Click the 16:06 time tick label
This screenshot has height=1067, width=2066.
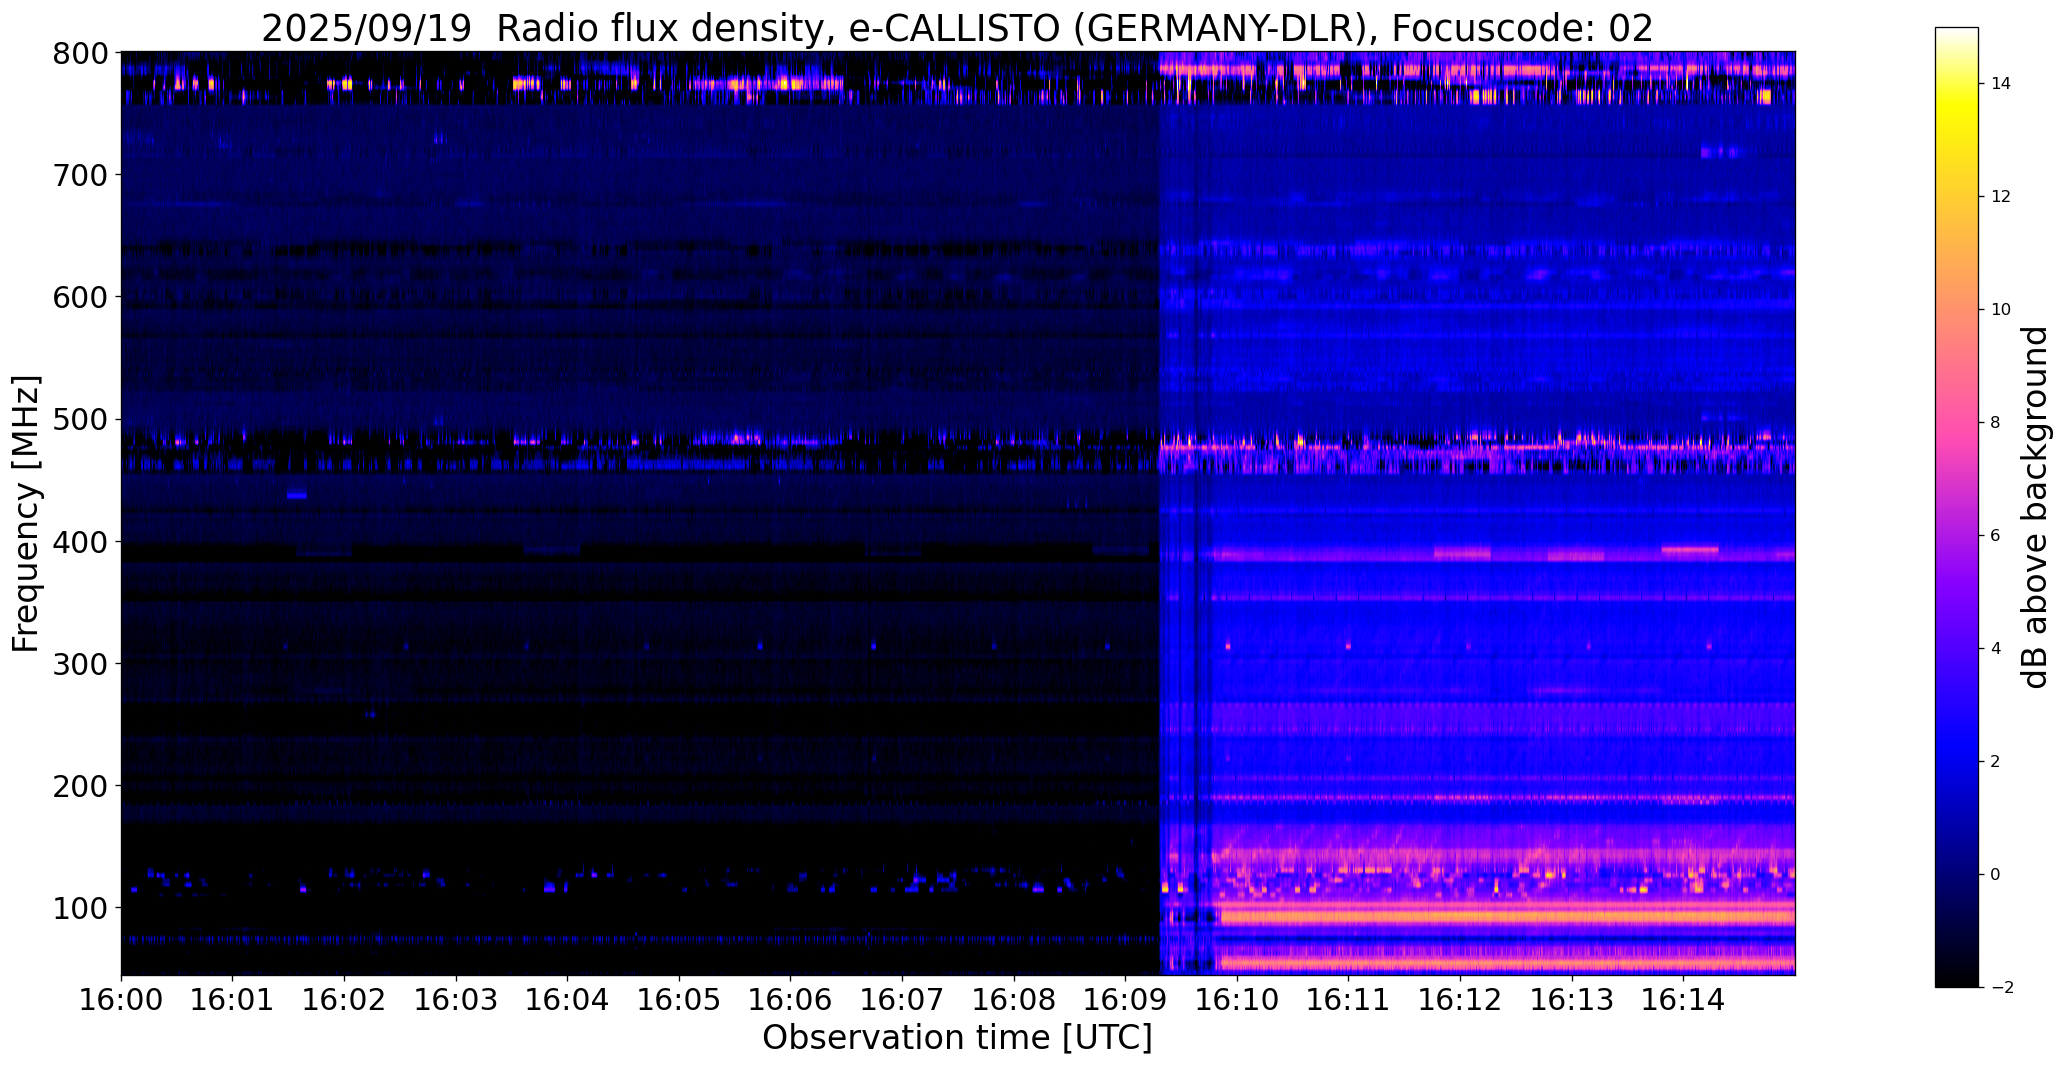(x=791, y=999)
